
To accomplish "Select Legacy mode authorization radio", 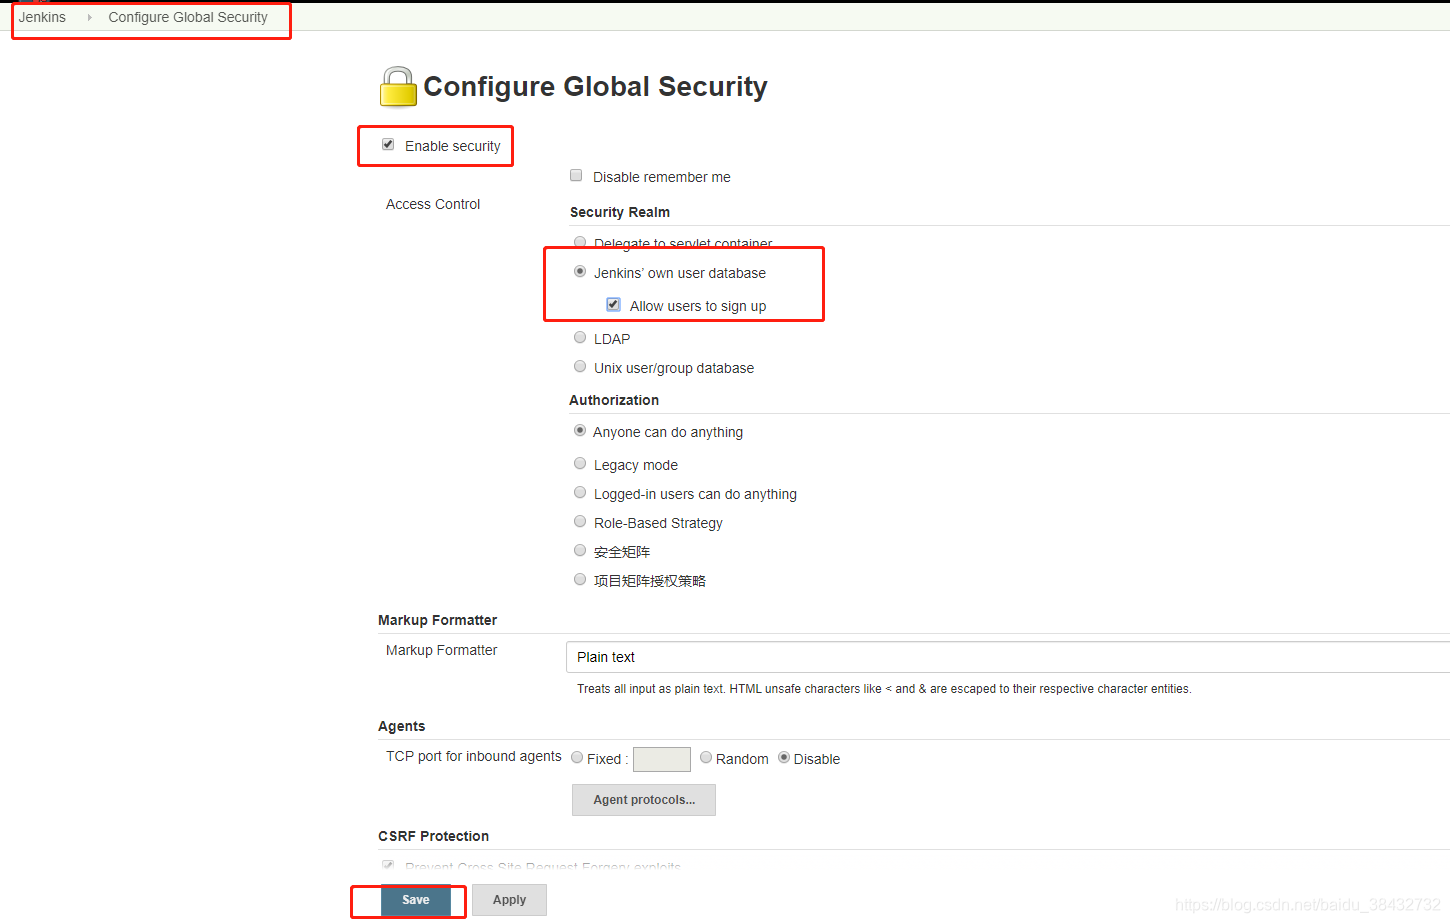I will (x=580, y=464).
